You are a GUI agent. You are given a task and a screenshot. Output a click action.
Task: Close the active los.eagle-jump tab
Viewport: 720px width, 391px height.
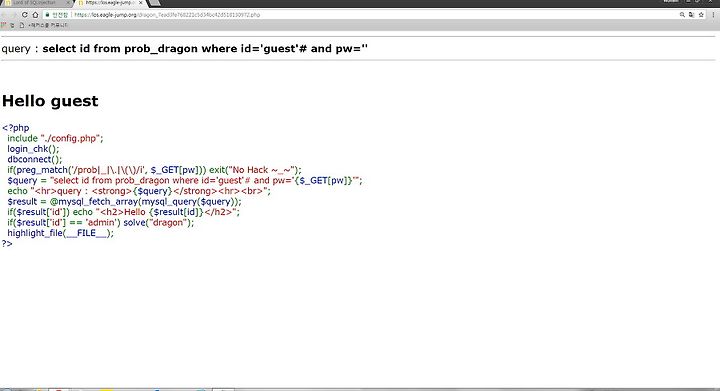pyautogui.click(x=141, y=3)
